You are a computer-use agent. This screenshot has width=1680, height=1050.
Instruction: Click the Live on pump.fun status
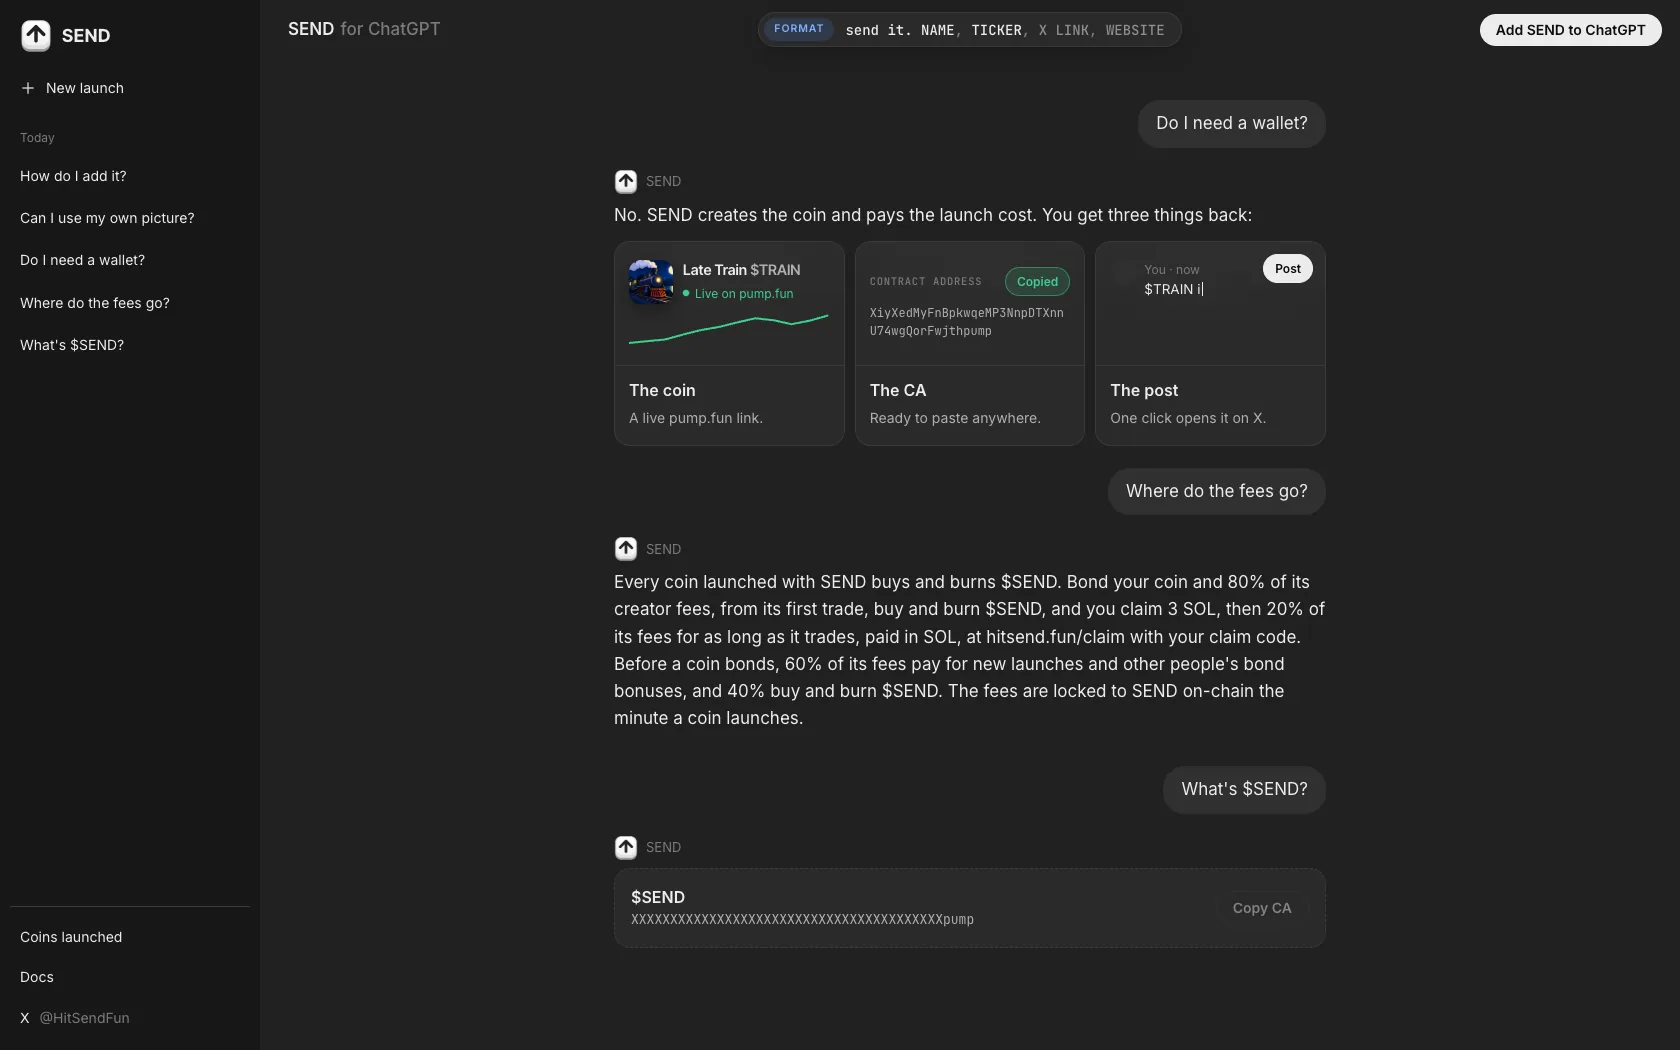738,294
